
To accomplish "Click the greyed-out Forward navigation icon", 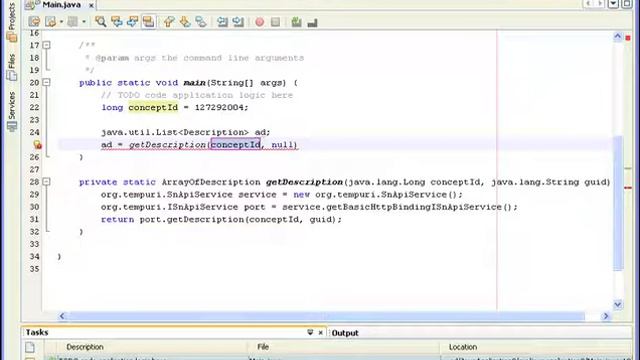I will [x=73, y=22].
